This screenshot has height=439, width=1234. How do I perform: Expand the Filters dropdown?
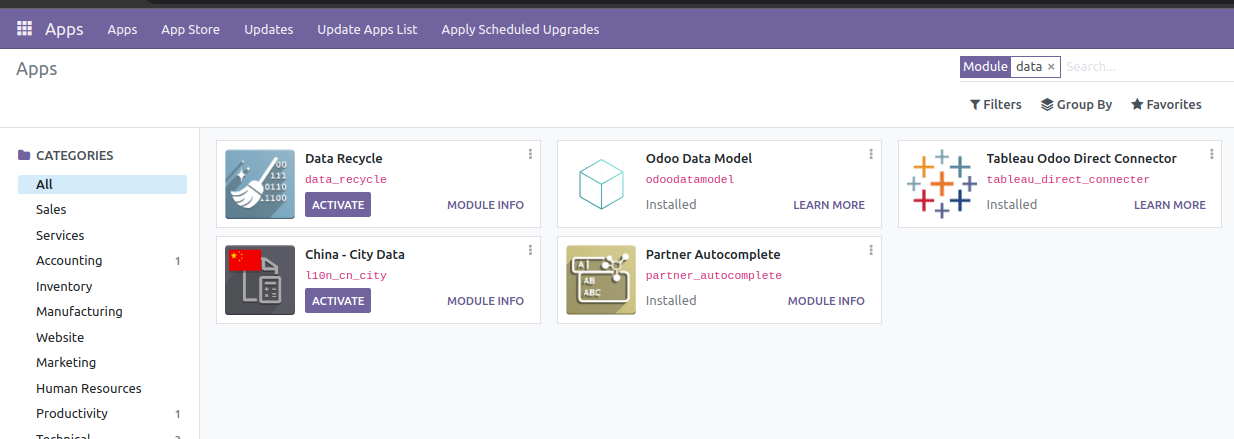pyautogui.click(x=996, y=104)
